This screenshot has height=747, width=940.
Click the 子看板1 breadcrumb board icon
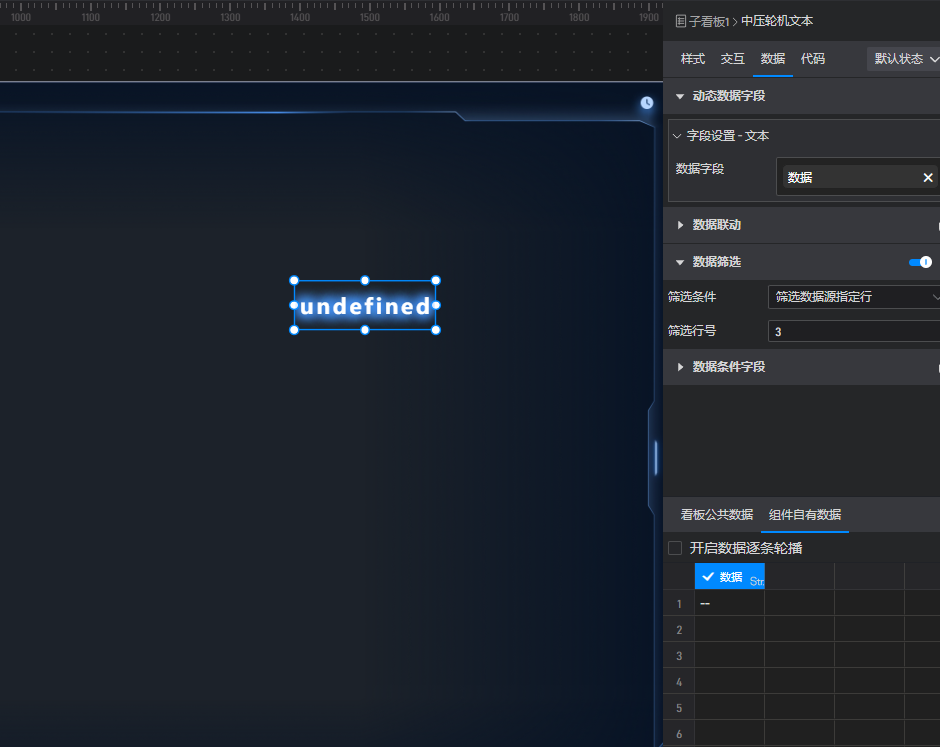coord(681,21)
